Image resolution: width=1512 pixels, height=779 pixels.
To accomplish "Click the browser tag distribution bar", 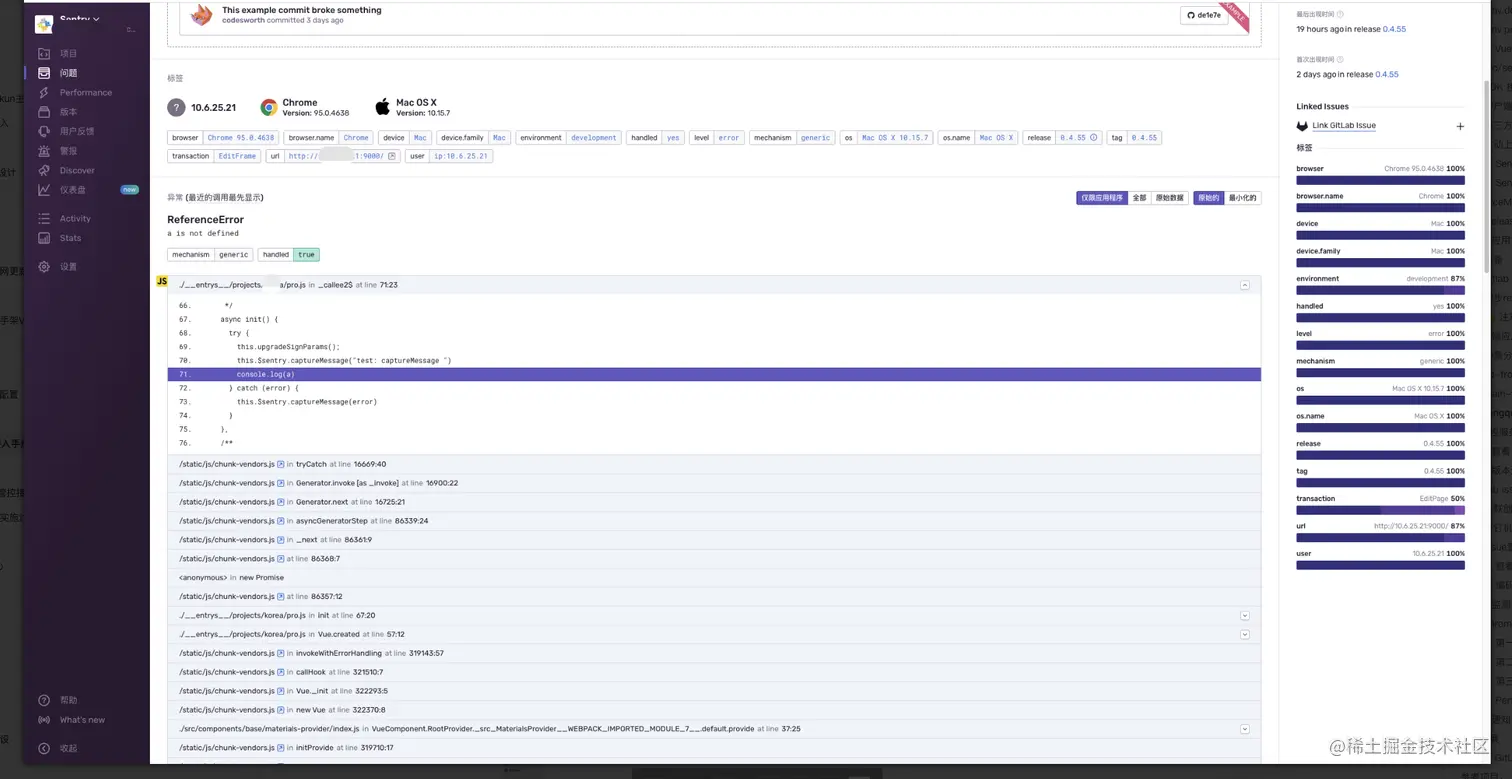I will (1380, 181).
